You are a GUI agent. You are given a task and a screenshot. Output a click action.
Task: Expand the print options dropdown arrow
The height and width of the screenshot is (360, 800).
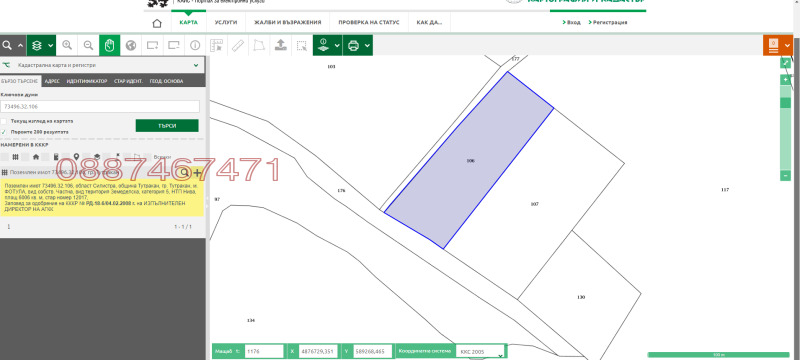[367, 45]
